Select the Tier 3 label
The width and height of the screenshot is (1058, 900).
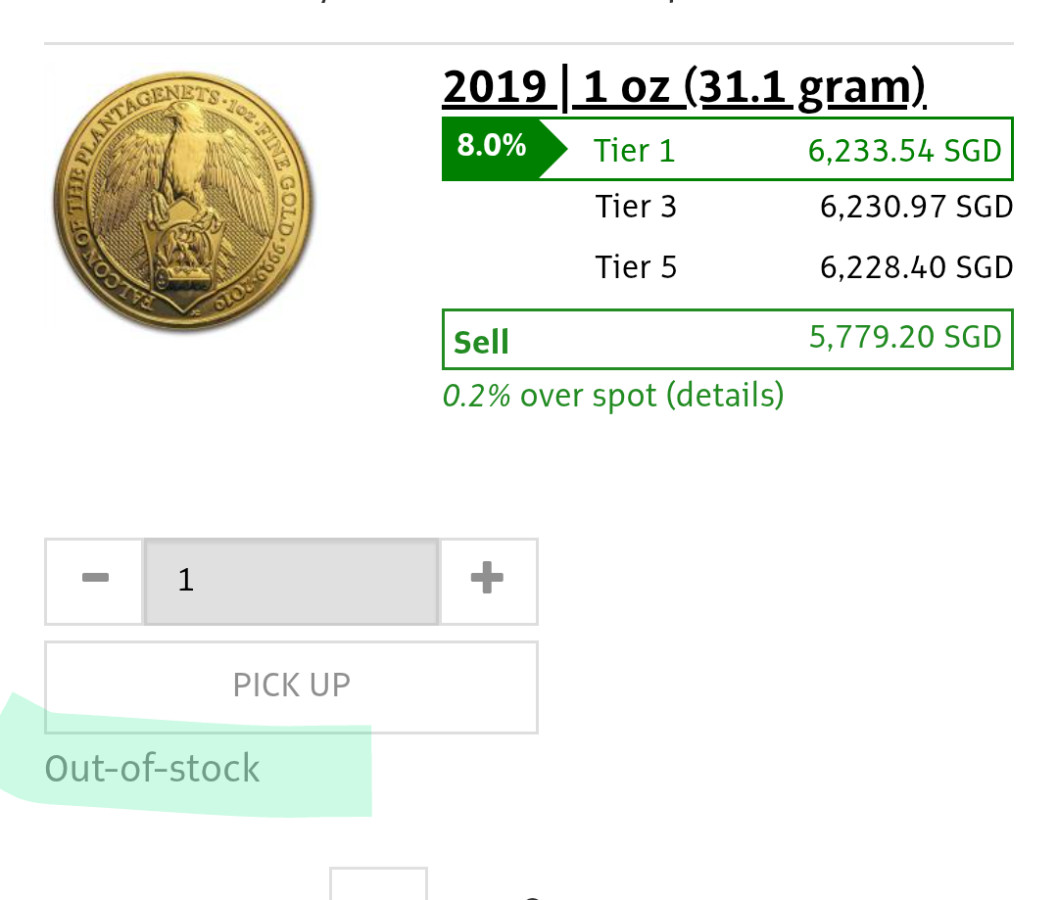[x=636, y=207]
